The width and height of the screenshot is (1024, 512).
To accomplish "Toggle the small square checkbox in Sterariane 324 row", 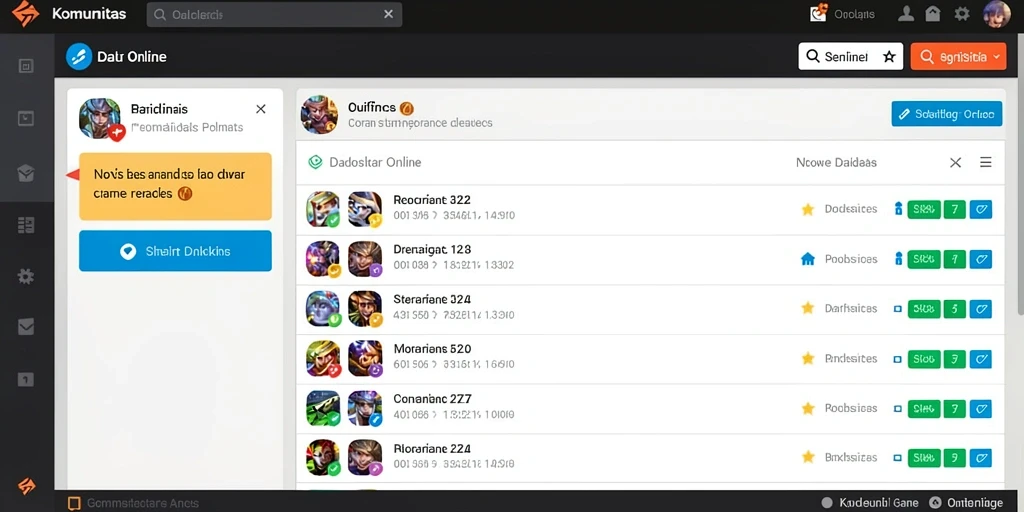I will pos(897,309).
